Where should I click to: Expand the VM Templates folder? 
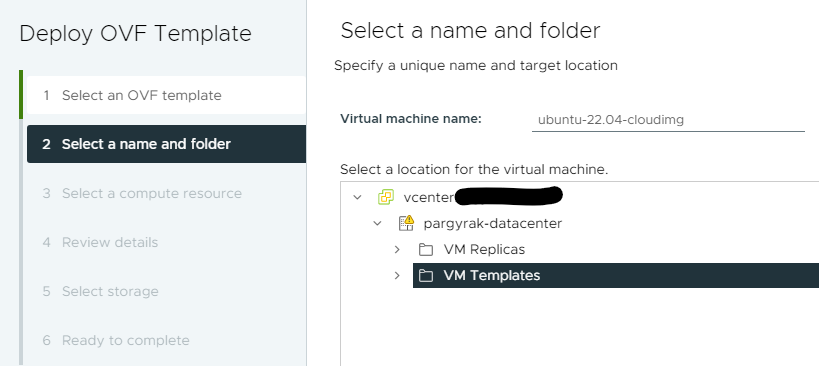pos(397,275)
